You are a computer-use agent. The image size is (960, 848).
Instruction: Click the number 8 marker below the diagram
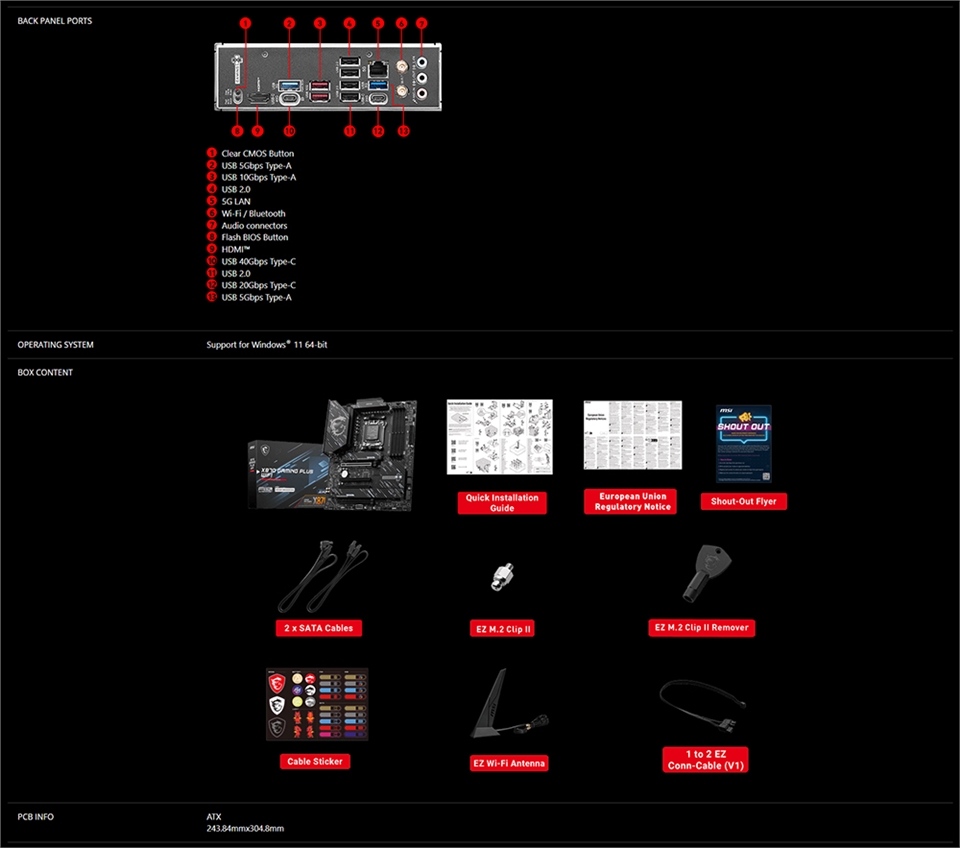236,130
